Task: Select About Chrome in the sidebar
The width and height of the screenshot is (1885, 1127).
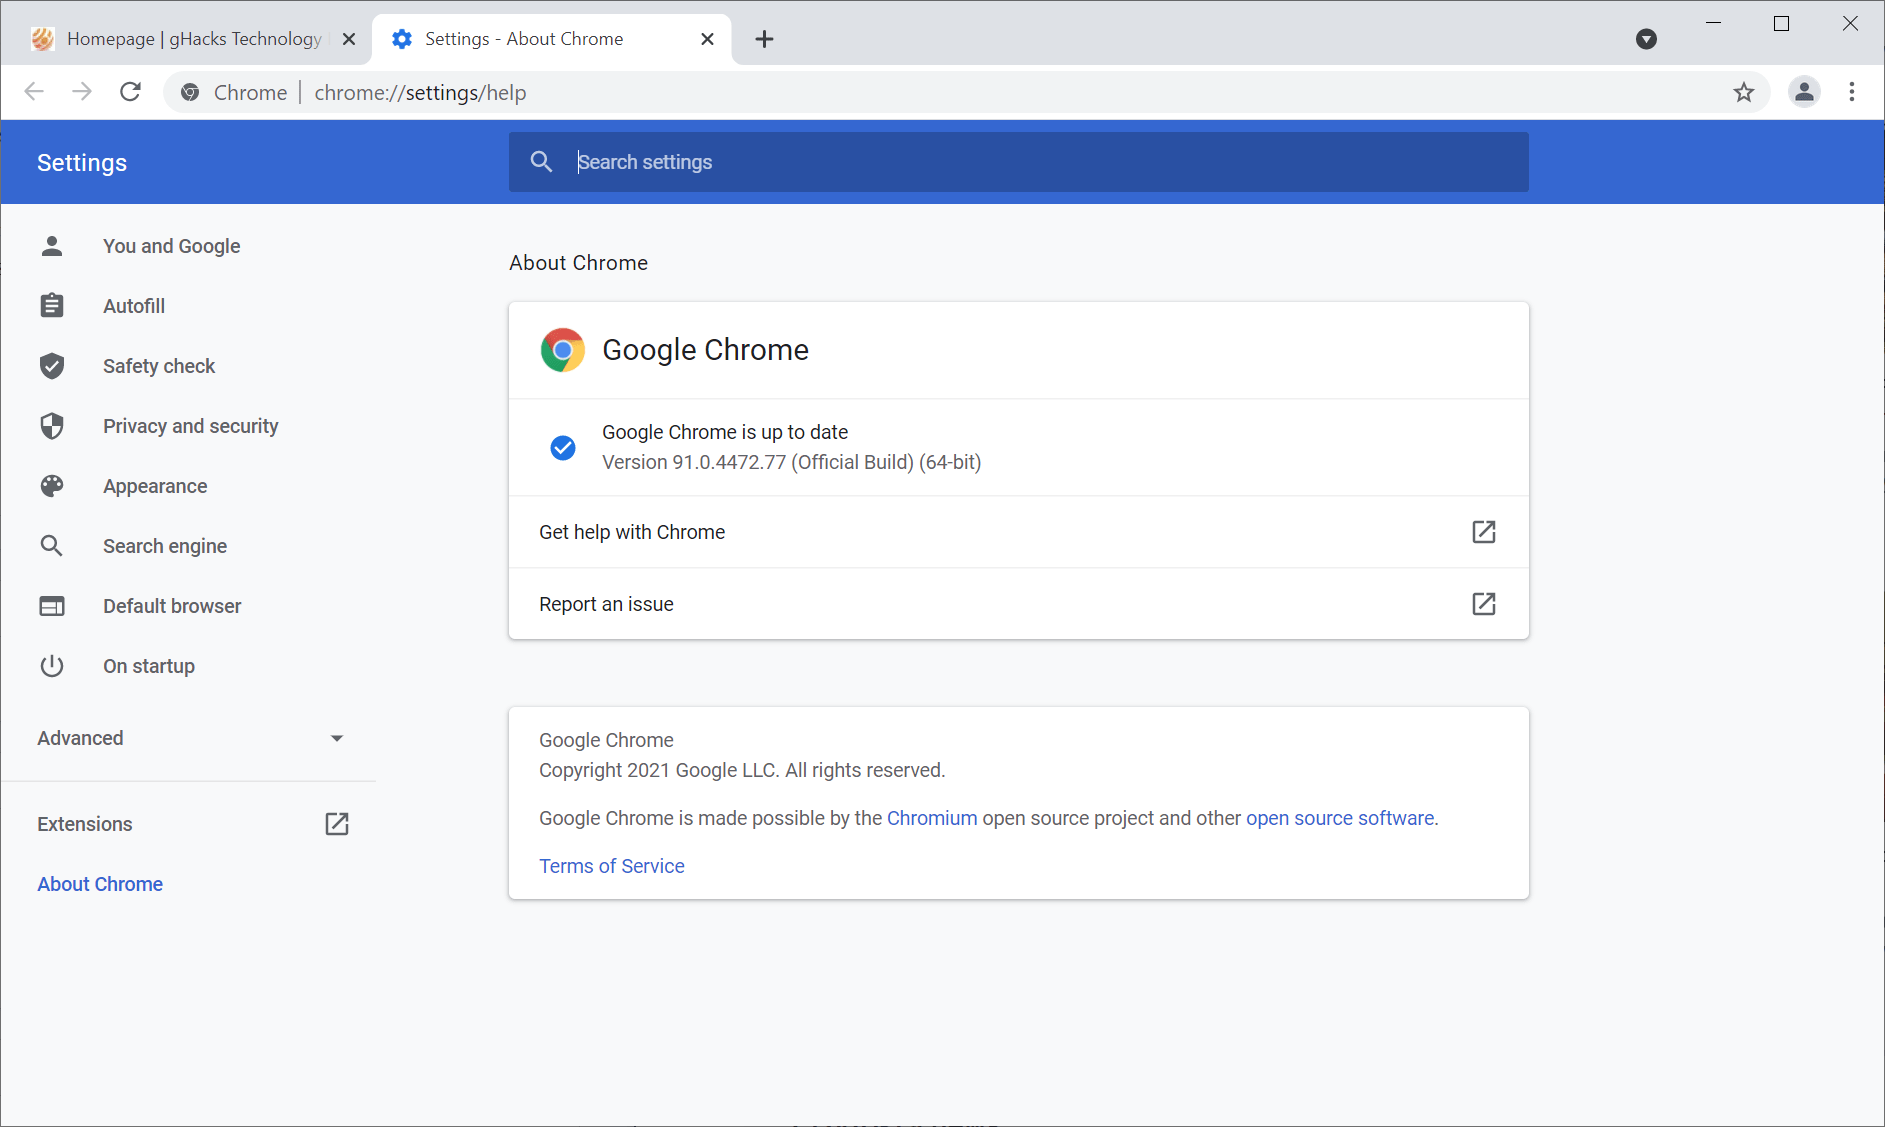Action: point(100,884)
